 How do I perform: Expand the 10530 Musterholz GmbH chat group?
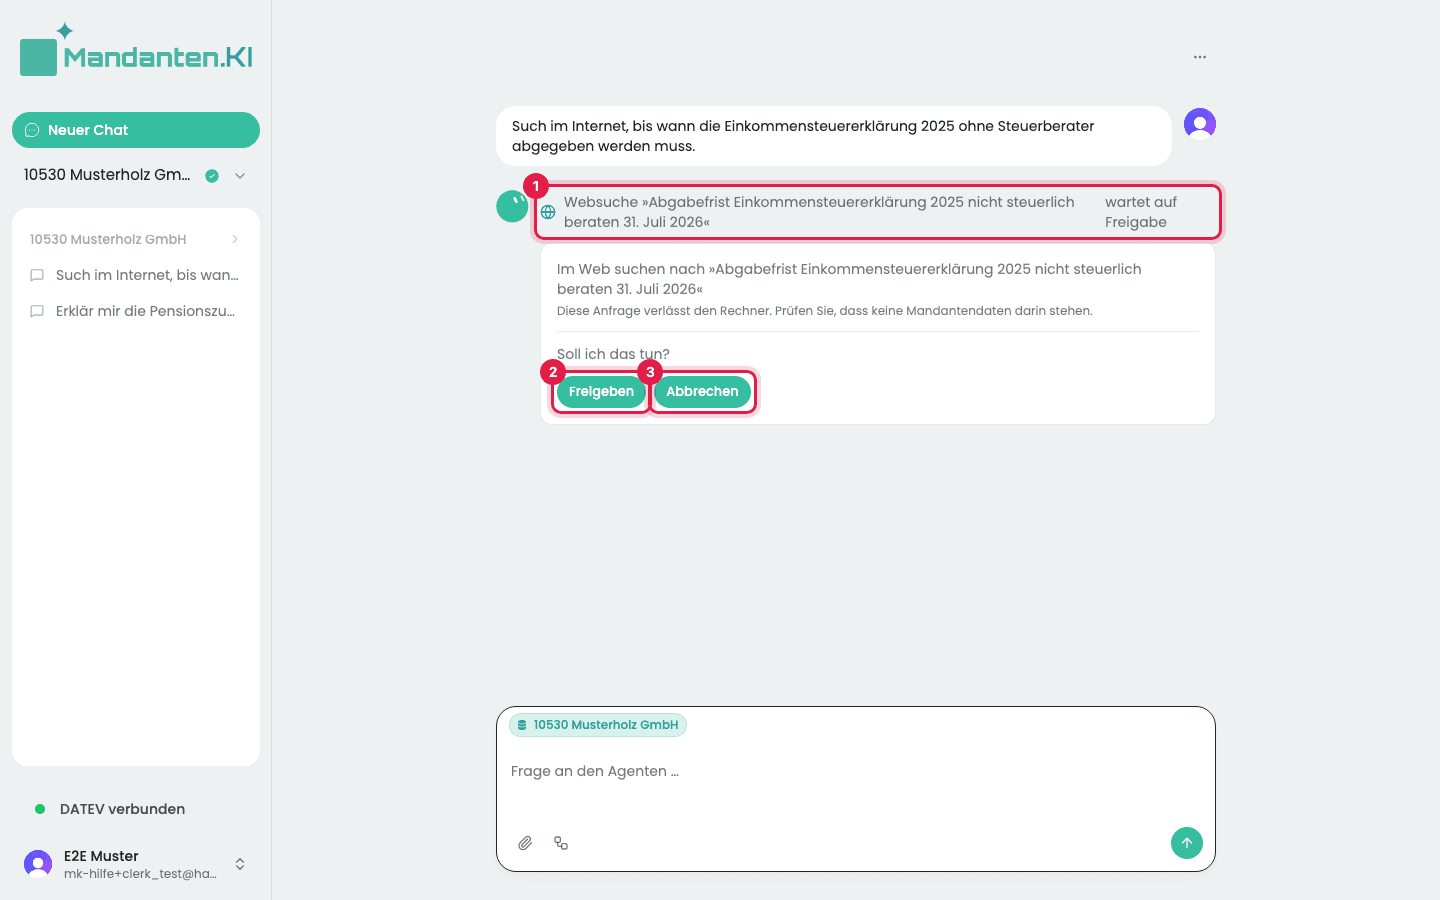[x=235, y=239]
